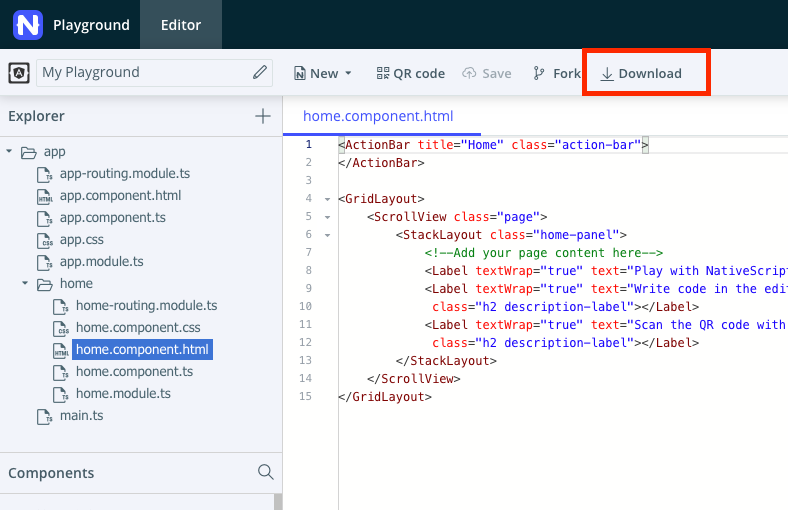
Task: Open the New dropdown menu
Action: 323,73
